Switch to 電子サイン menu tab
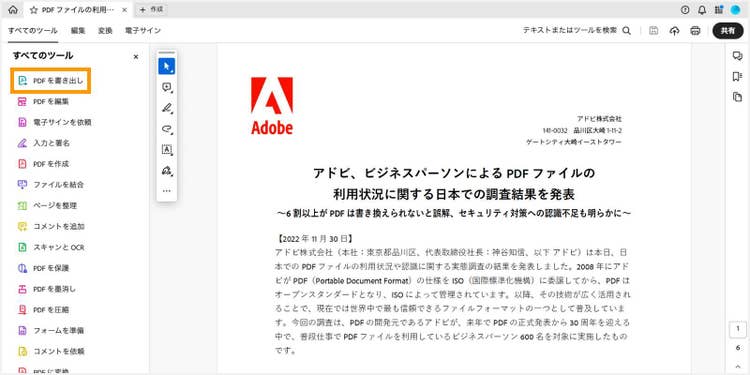 coord(143,31)
